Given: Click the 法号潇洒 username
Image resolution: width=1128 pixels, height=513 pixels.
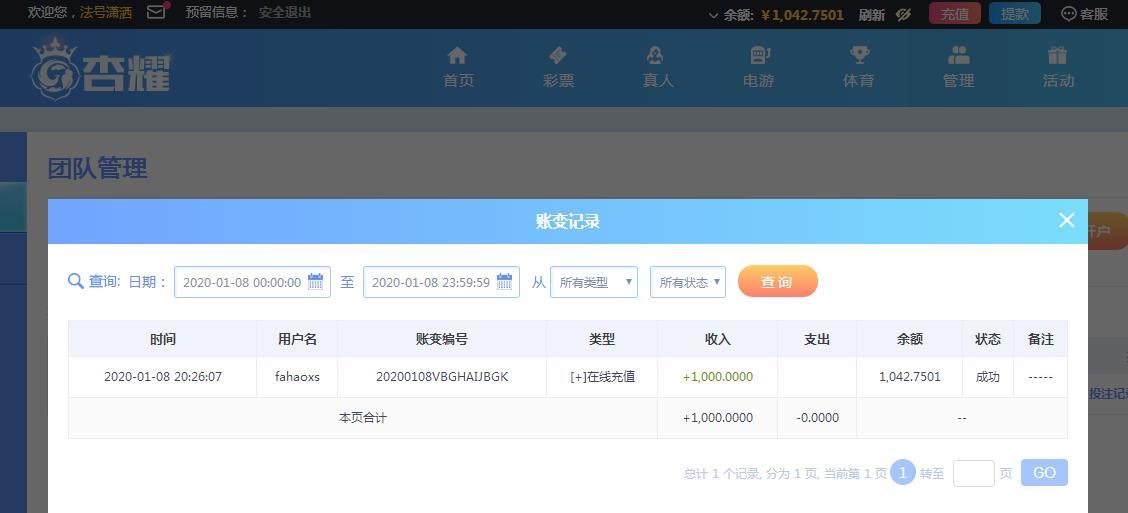Looking at the screenshot, I should 106,12.
